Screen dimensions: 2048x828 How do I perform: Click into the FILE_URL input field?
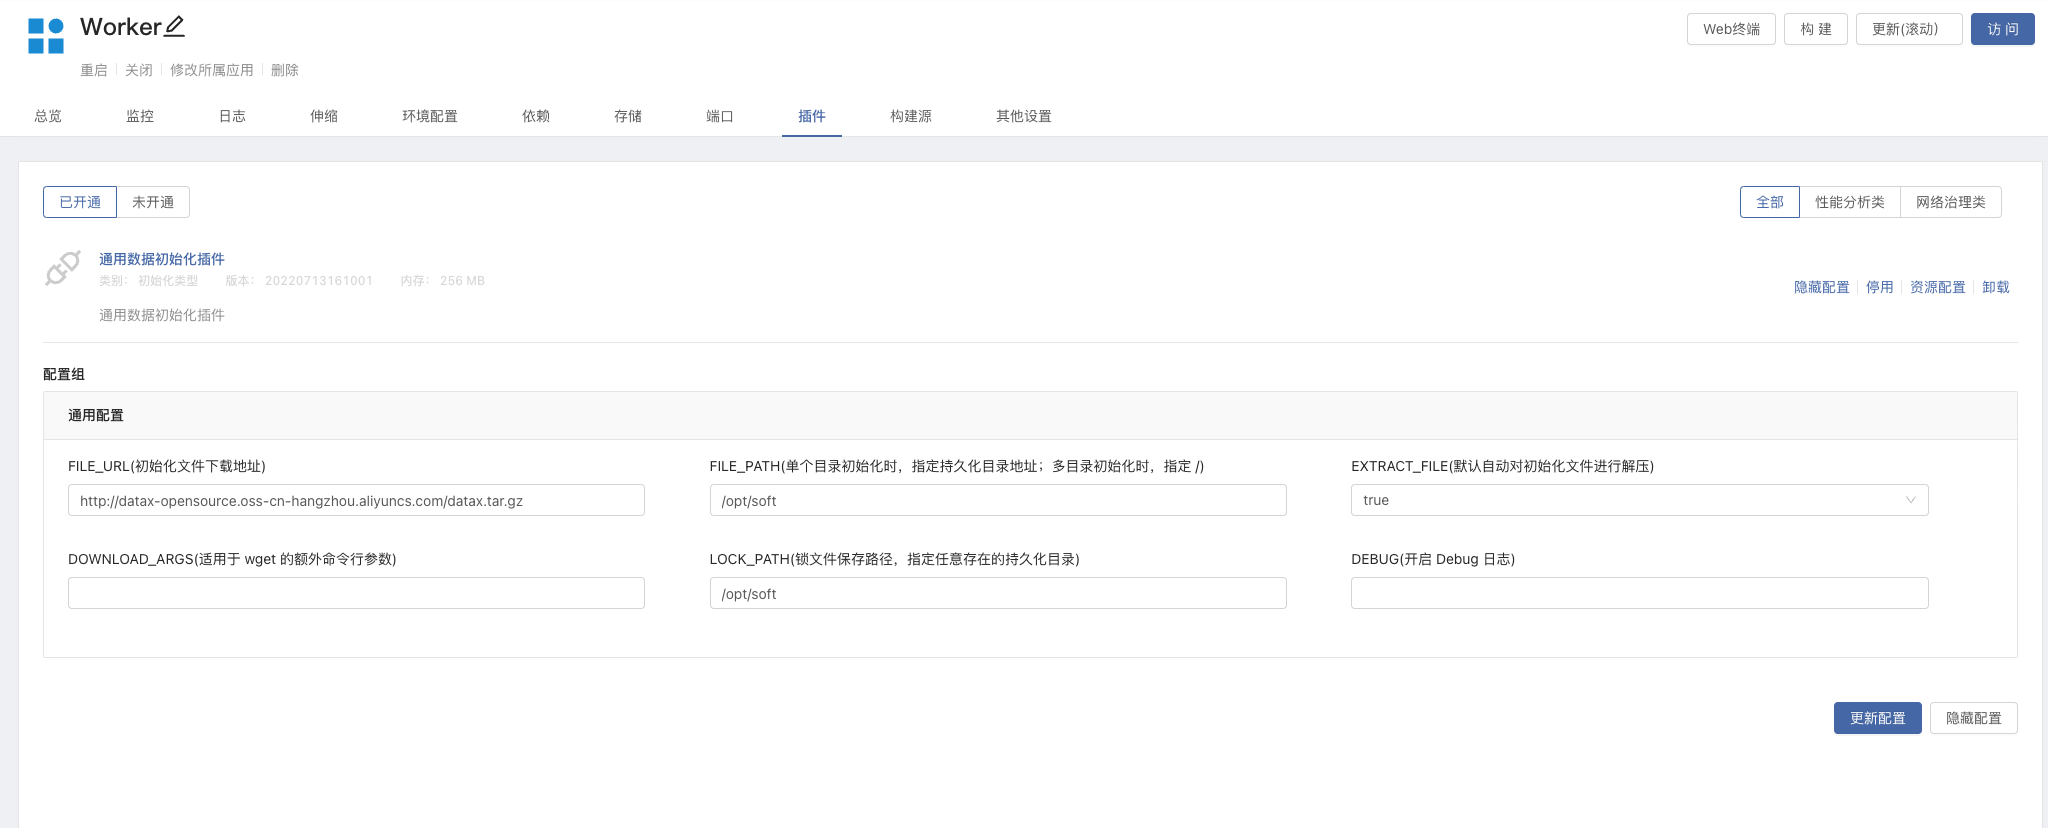356,500
